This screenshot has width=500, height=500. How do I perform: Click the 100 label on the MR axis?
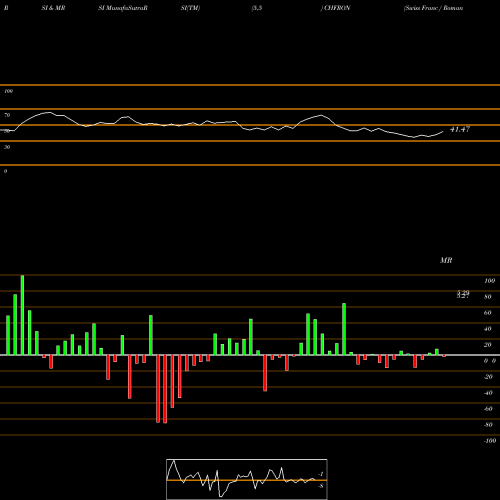click(x=489, y=281)
